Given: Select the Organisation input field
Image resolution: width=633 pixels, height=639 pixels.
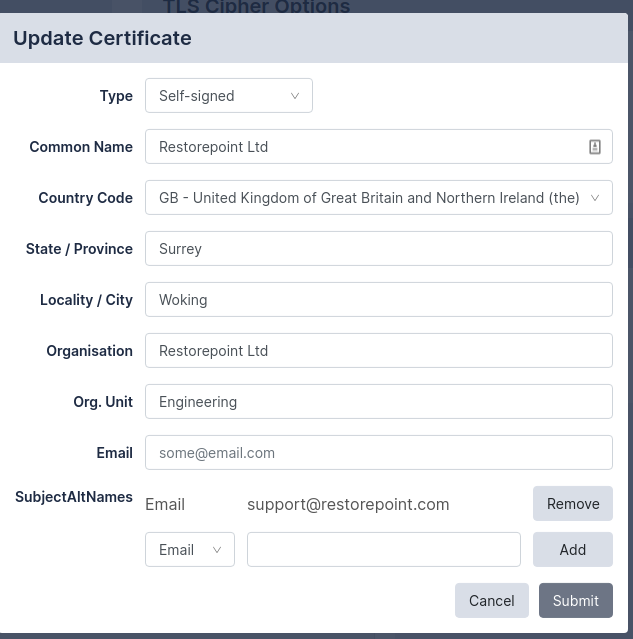Looking at the screenshot, I should click(x=378, y=351).
